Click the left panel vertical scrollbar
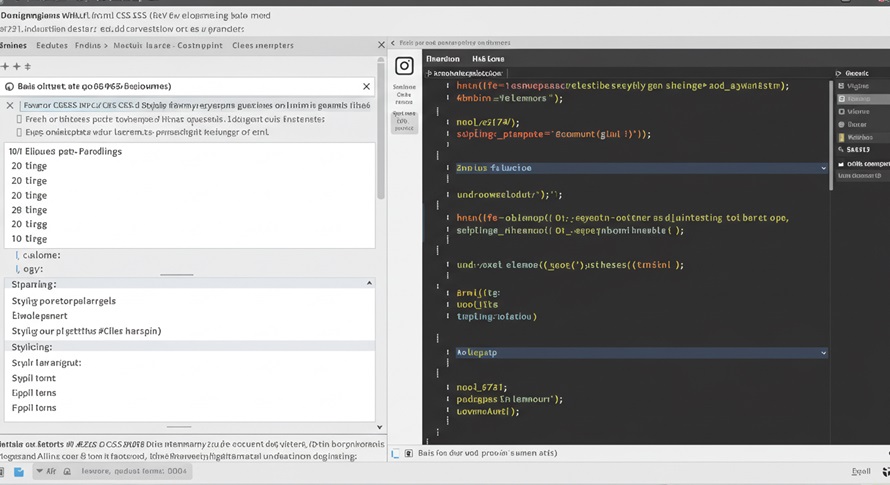The height and width of the screenshot is (485, 890). coord(381,128)
